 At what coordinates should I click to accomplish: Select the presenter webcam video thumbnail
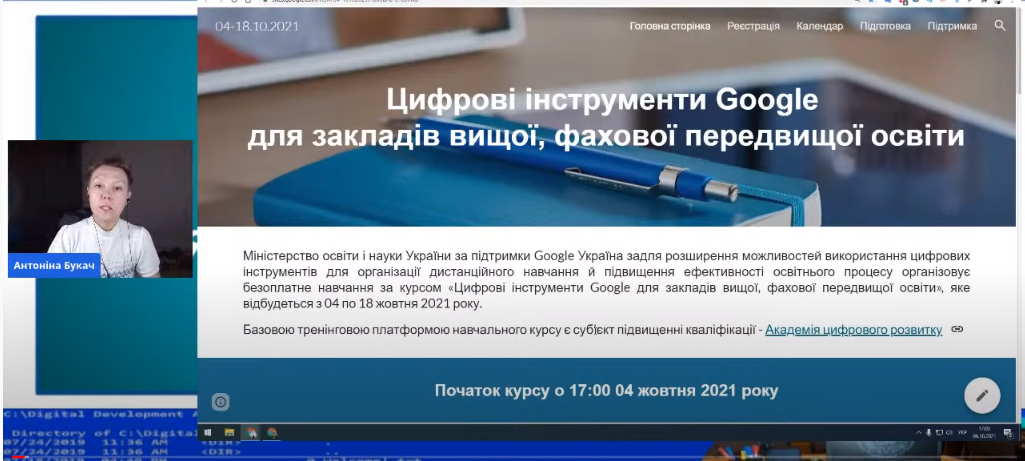pos(100,209)
